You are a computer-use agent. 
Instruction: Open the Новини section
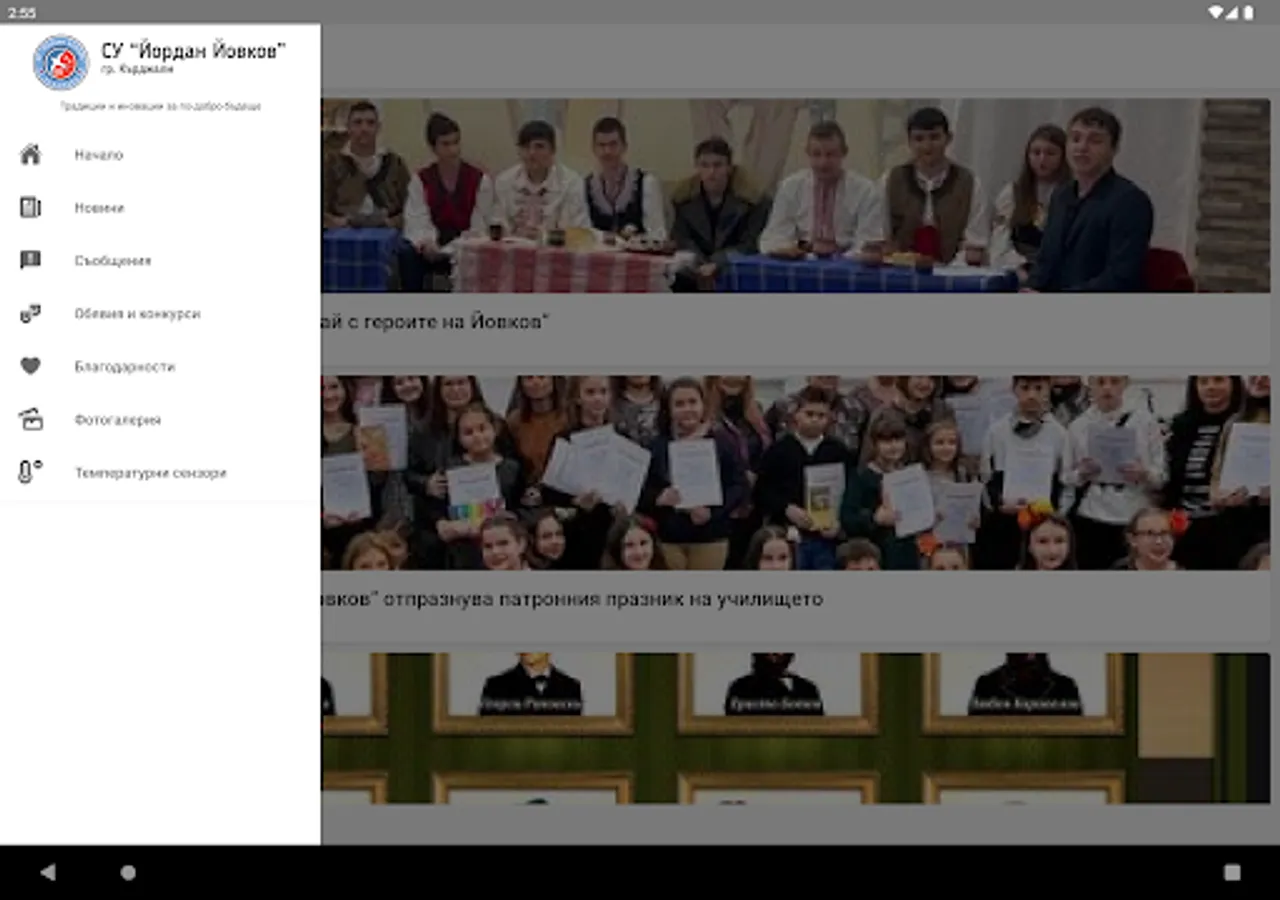[160, 208]
